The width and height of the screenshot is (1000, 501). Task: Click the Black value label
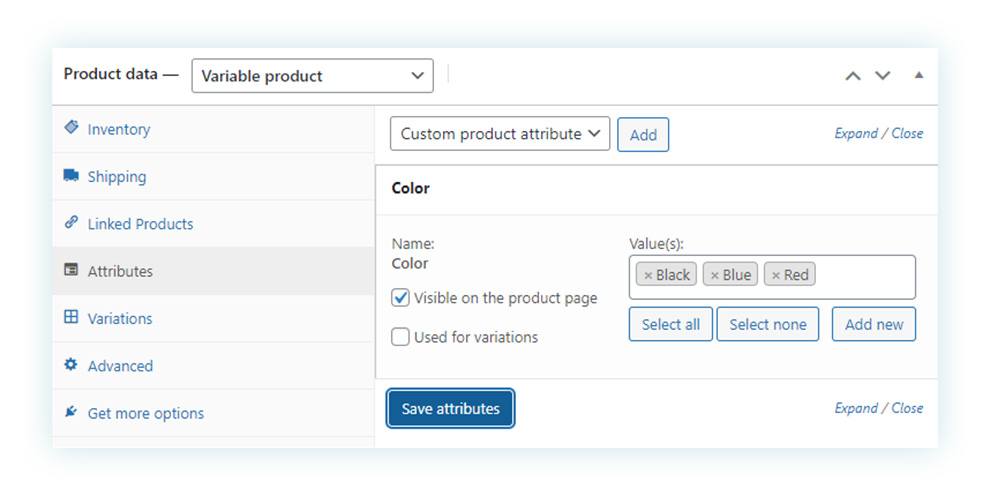click(x=673, y=275)
